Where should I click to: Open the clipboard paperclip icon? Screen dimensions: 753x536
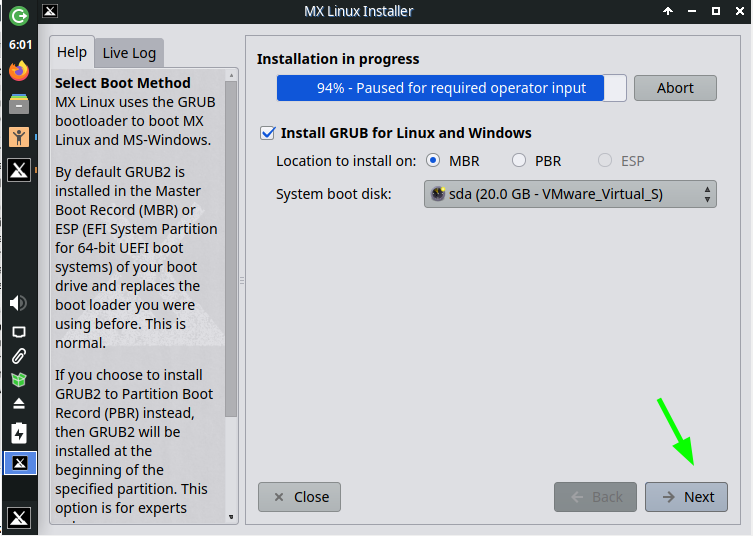pos(19,356)
